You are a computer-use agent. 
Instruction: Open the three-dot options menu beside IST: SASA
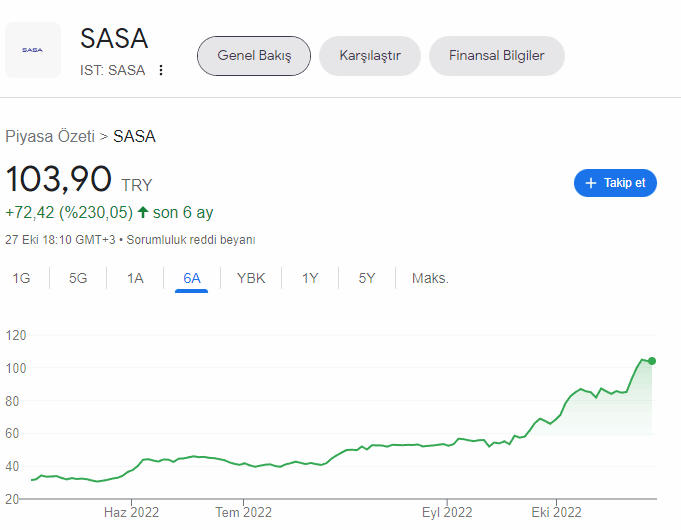161,70
